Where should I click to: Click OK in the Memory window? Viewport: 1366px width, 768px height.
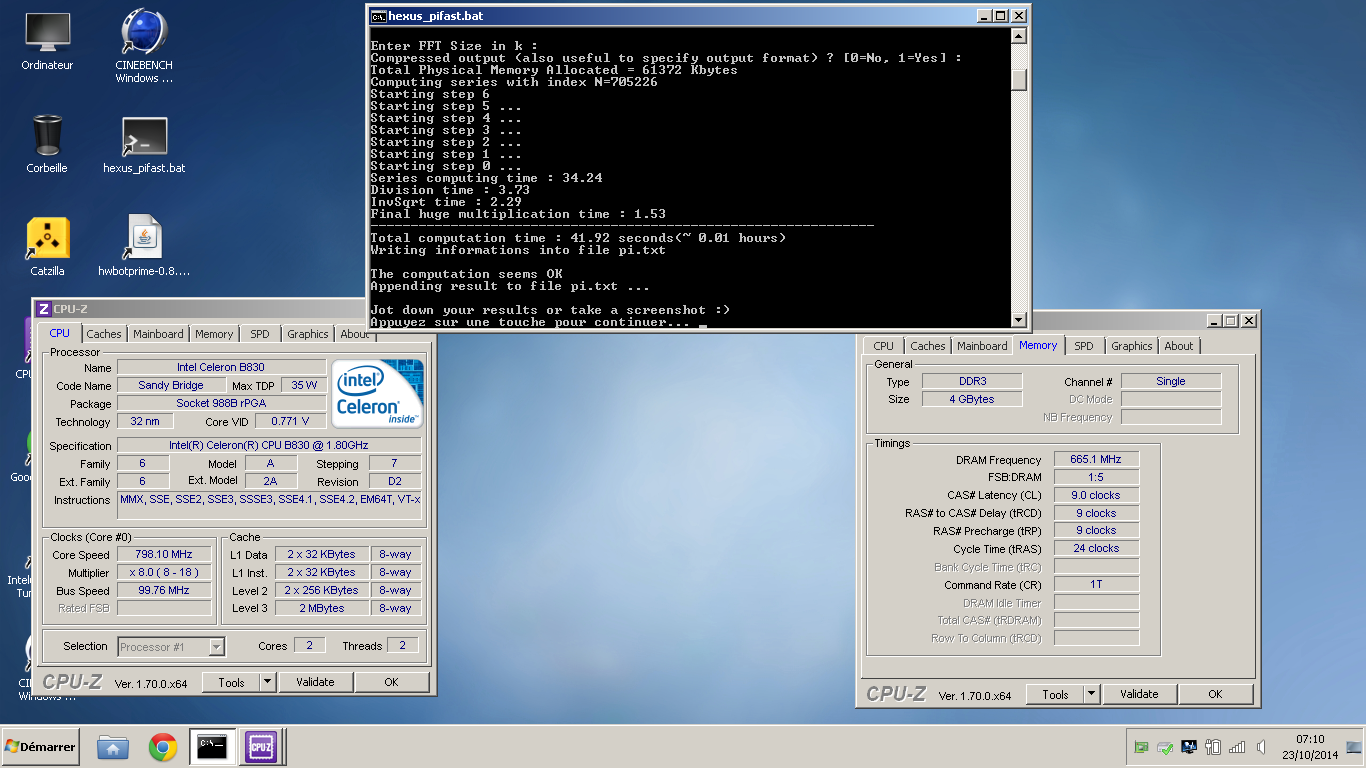tap(1215, 694)
